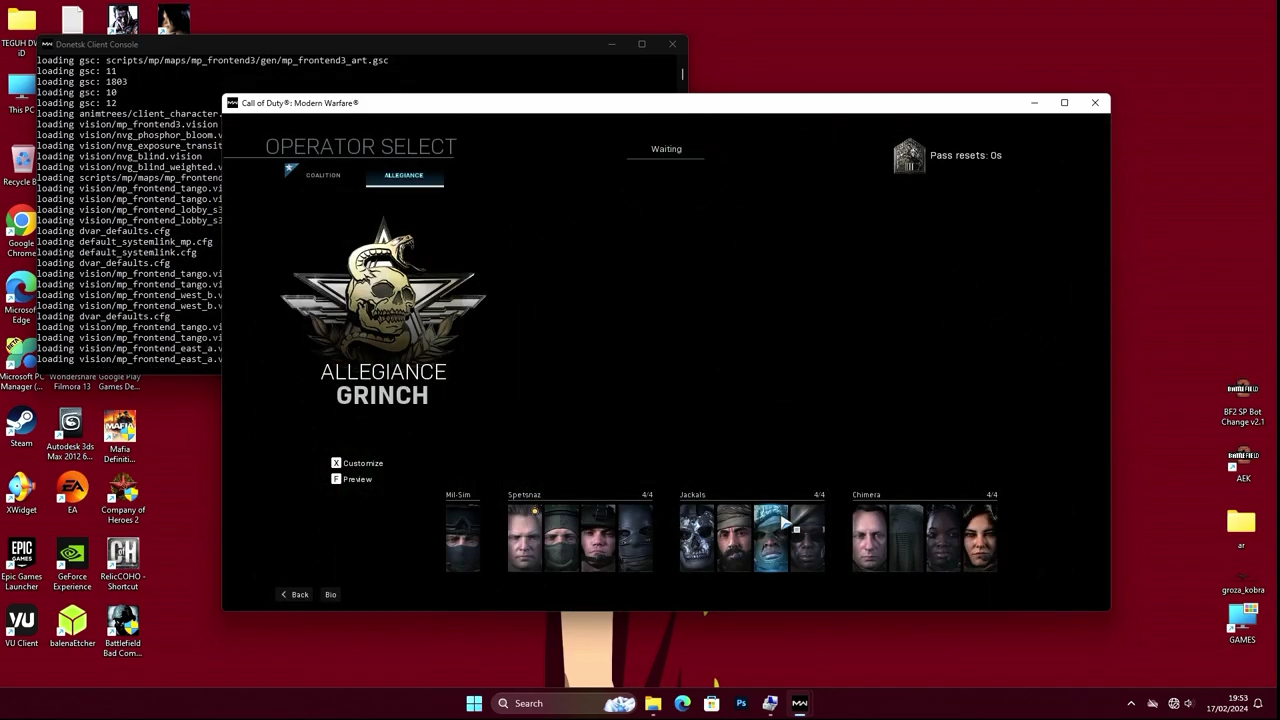Select the fourth Spetsnaz operator in dark mask
The width and height of the screenshot is (1280, 720).
pyautogui.click(x=635, y=538)
